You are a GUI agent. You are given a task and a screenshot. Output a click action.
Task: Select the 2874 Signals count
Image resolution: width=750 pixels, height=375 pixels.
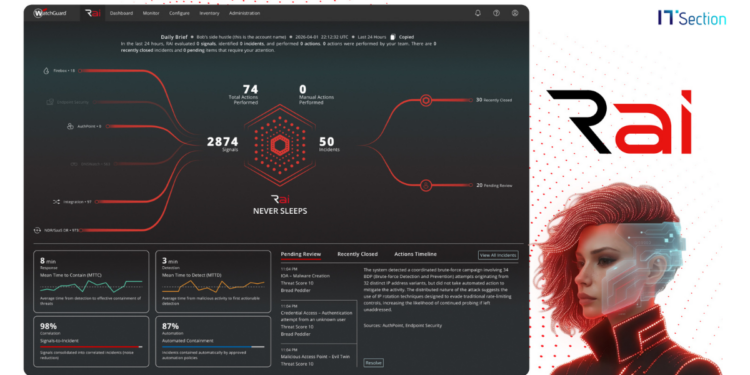[x=222, y=143]
